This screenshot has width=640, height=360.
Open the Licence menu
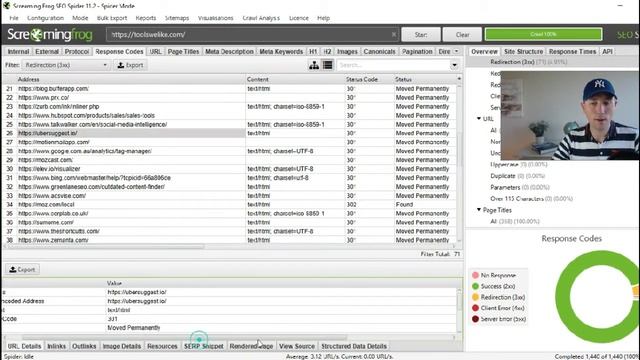click(299, 18)
